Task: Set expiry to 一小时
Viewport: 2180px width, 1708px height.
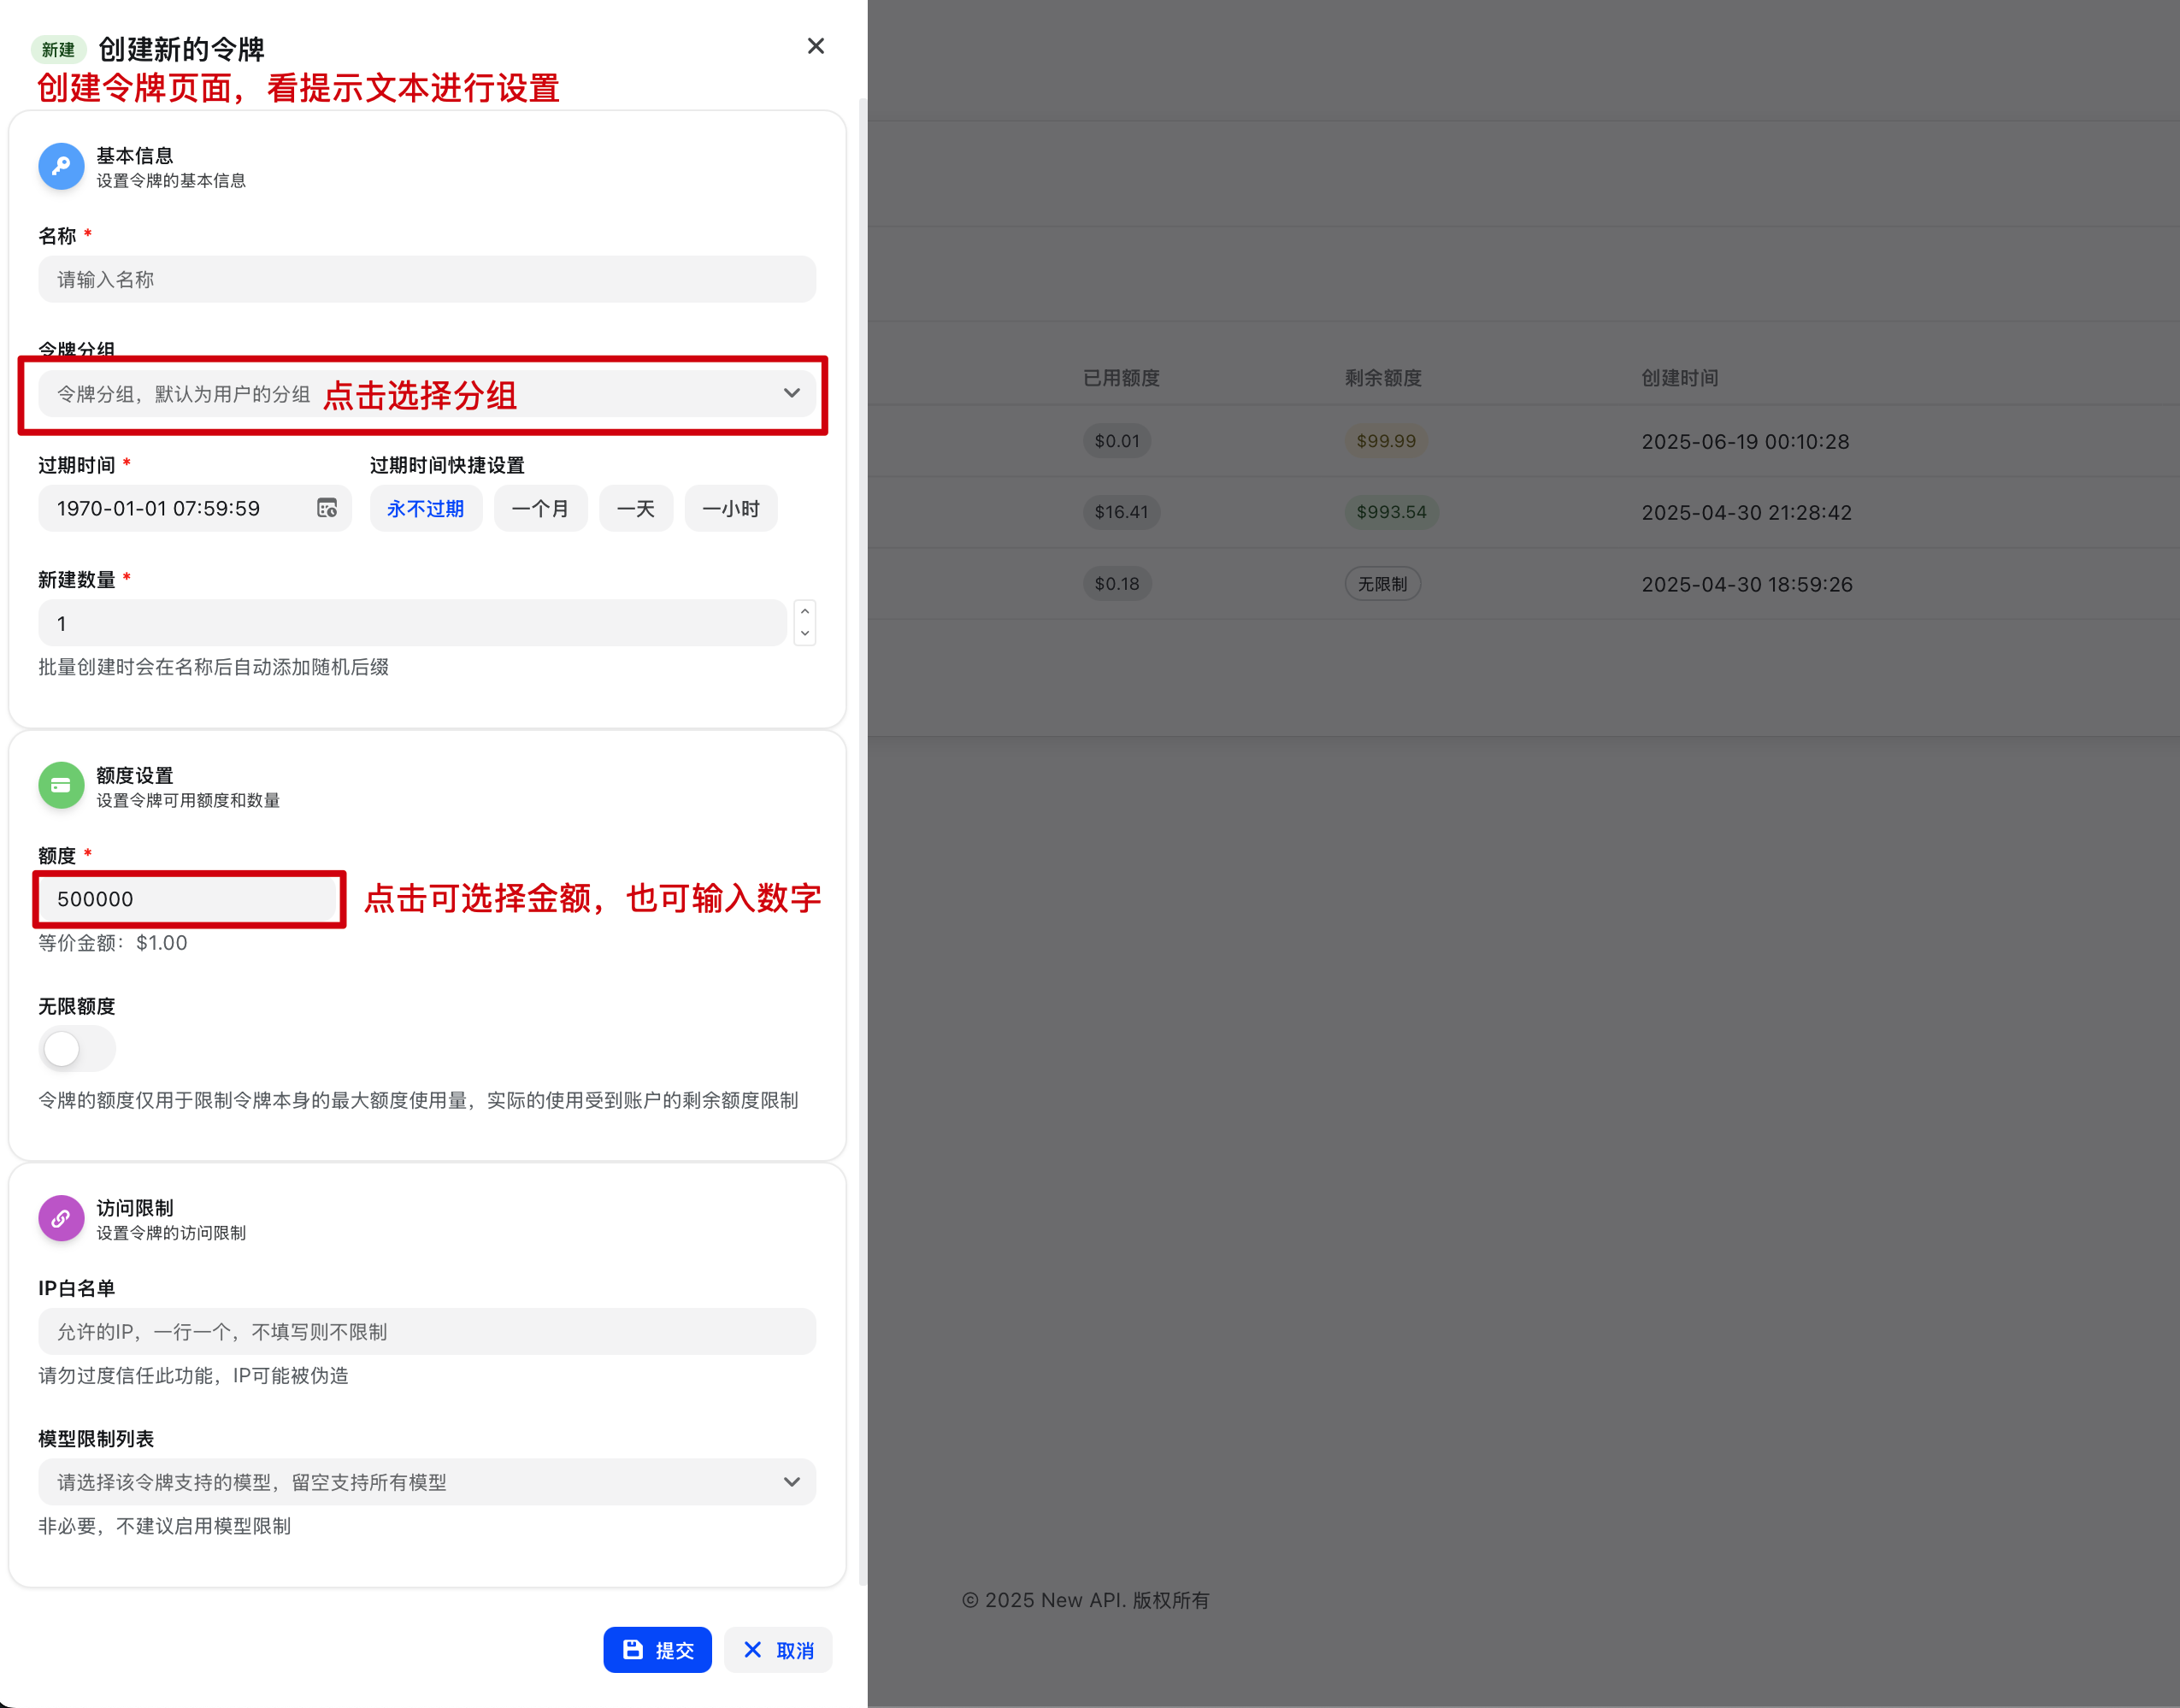Action: click(x=730, y=509)
